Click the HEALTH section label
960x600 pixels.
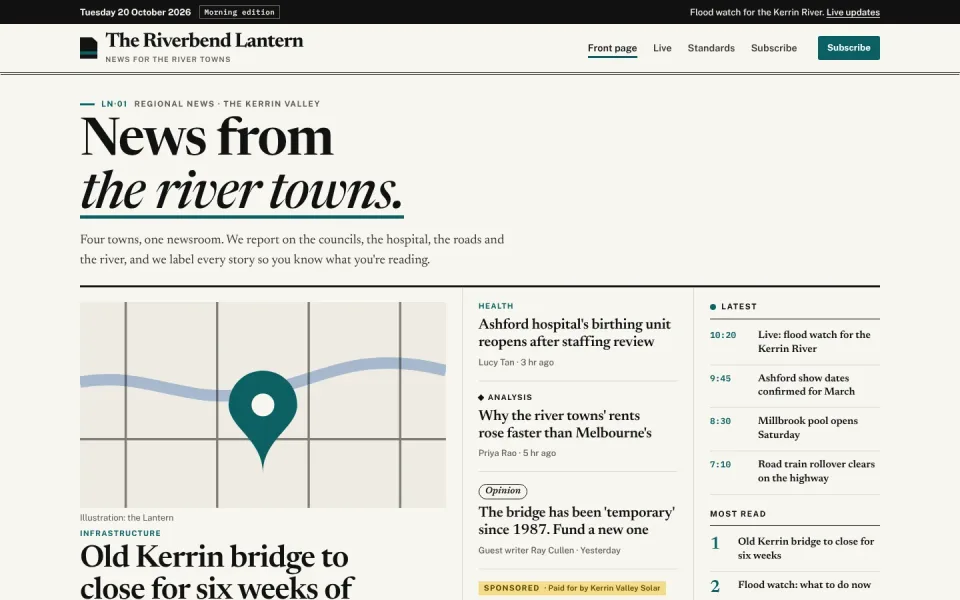point(496,306)
